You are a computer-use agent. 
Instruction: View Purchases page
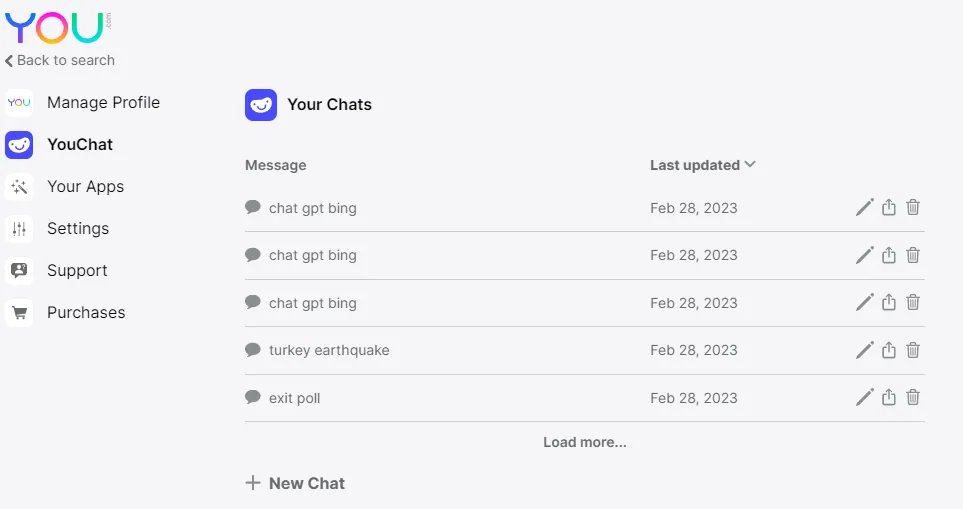coord(65,313)
